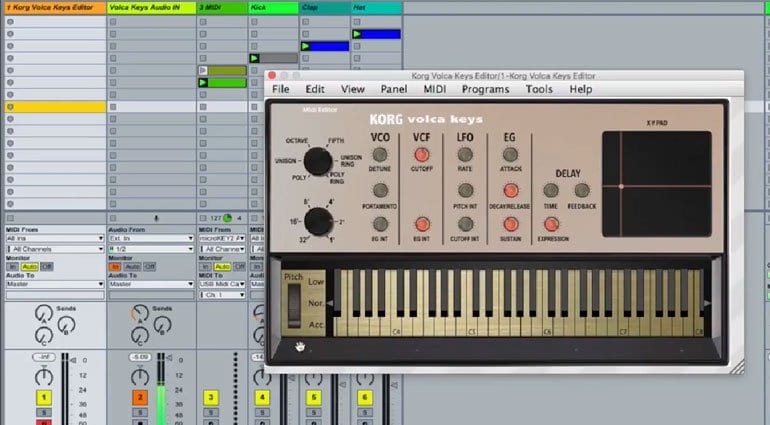Open the microKEY2 MIDI From dropdown
Viewport: 770px width, 425px height.
[x=222, y=238]
